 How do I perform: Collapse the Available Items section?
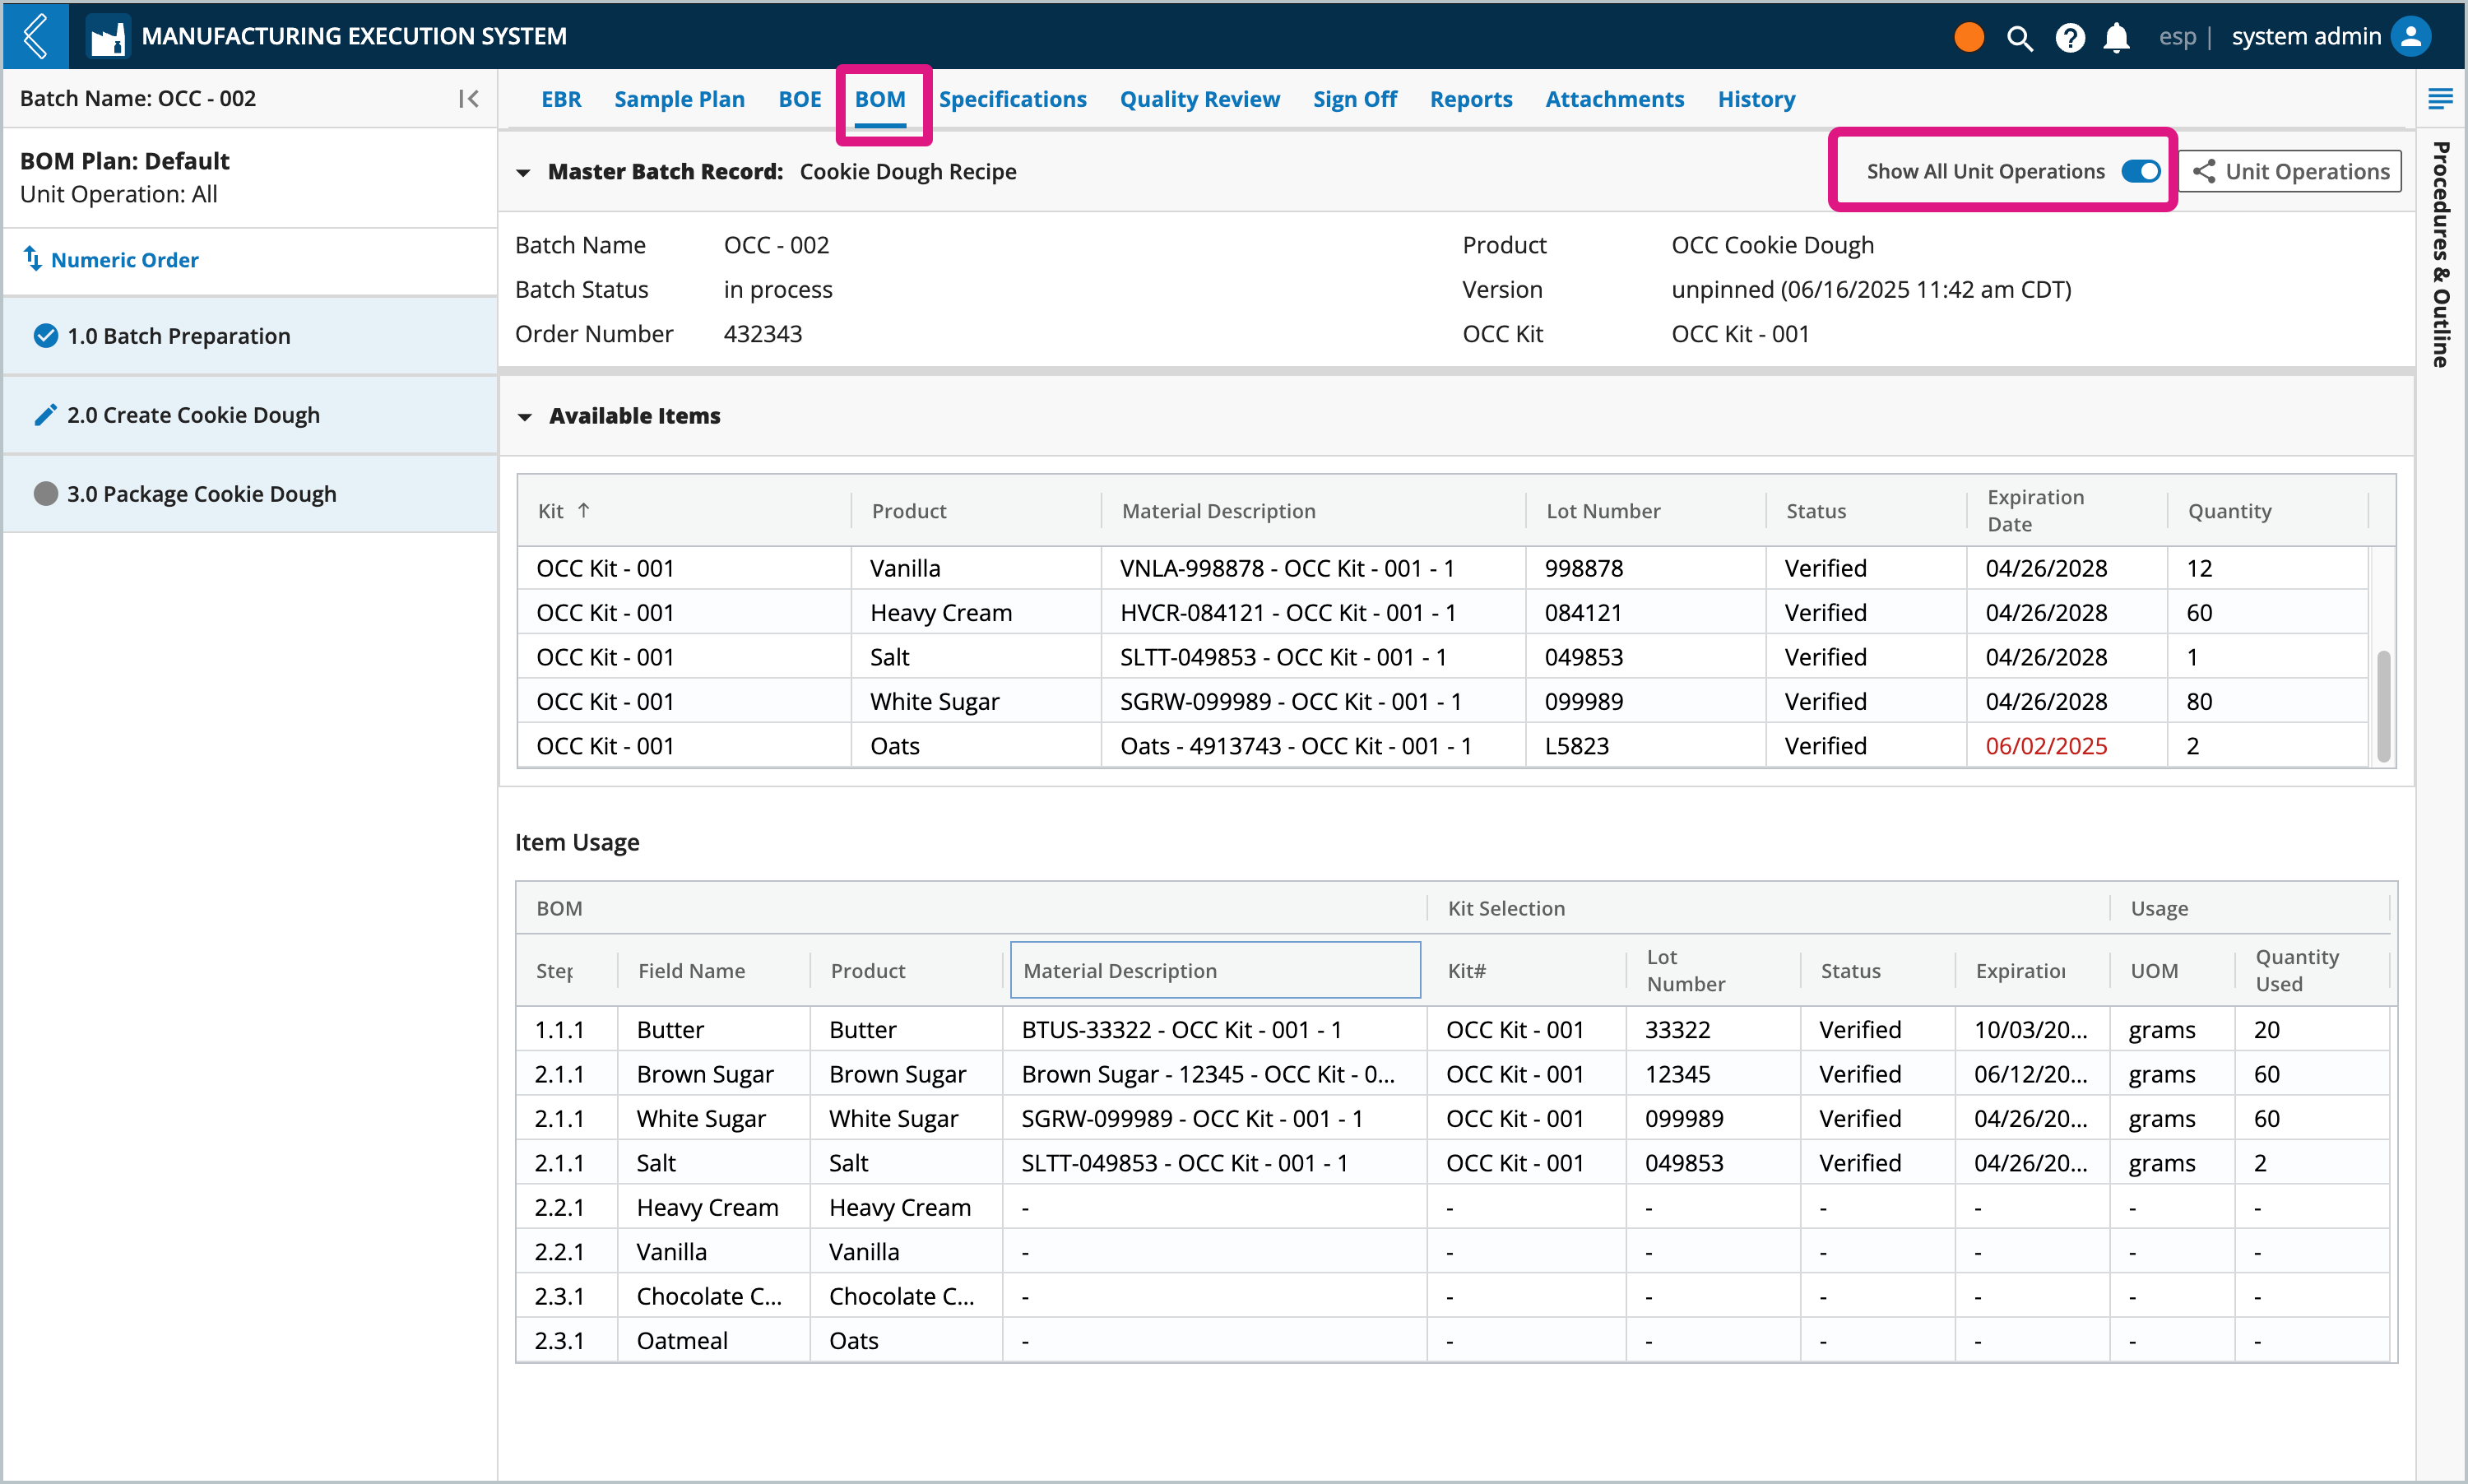[524, 416]
